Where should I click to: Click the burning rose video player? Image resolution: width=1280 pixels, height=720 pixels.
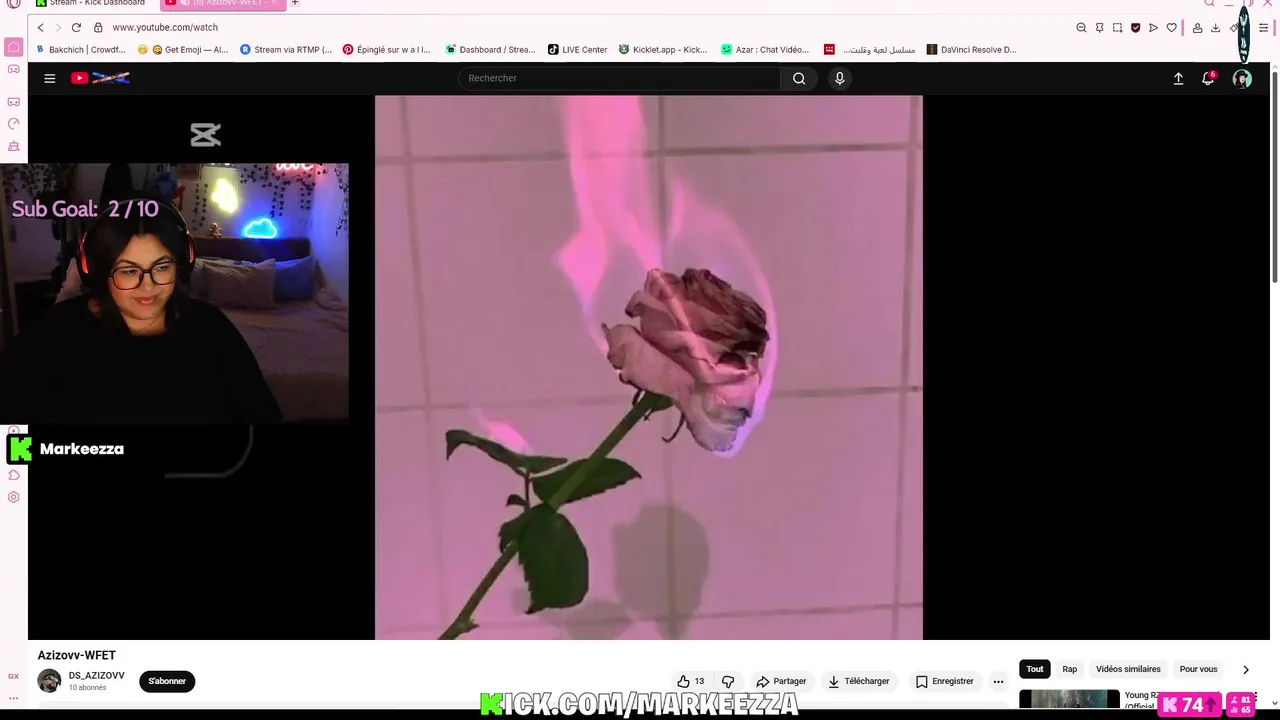click(x=648, y=367)
